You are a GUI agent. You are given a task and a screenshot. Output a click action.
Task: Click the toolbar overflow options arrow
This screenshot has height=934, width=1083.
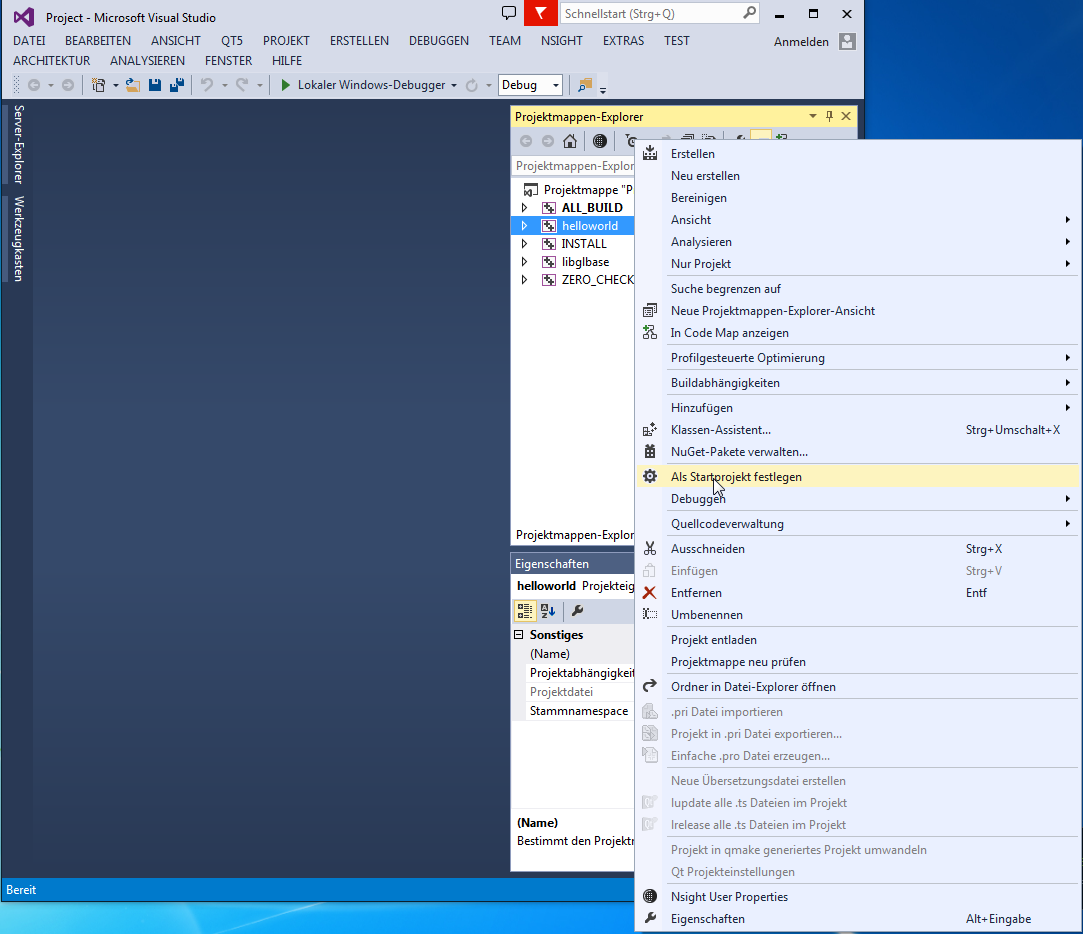coord(603,90)
